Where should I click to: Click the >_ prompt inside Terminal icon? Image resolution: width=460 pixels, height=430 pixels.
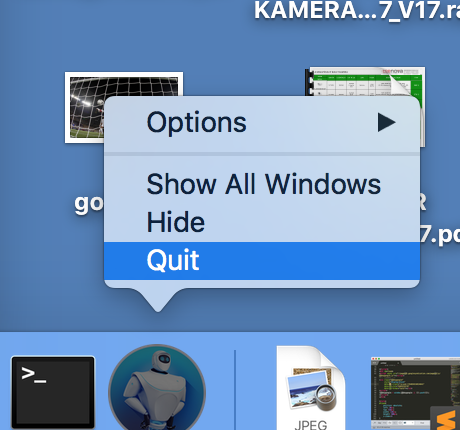coord(33,374)
